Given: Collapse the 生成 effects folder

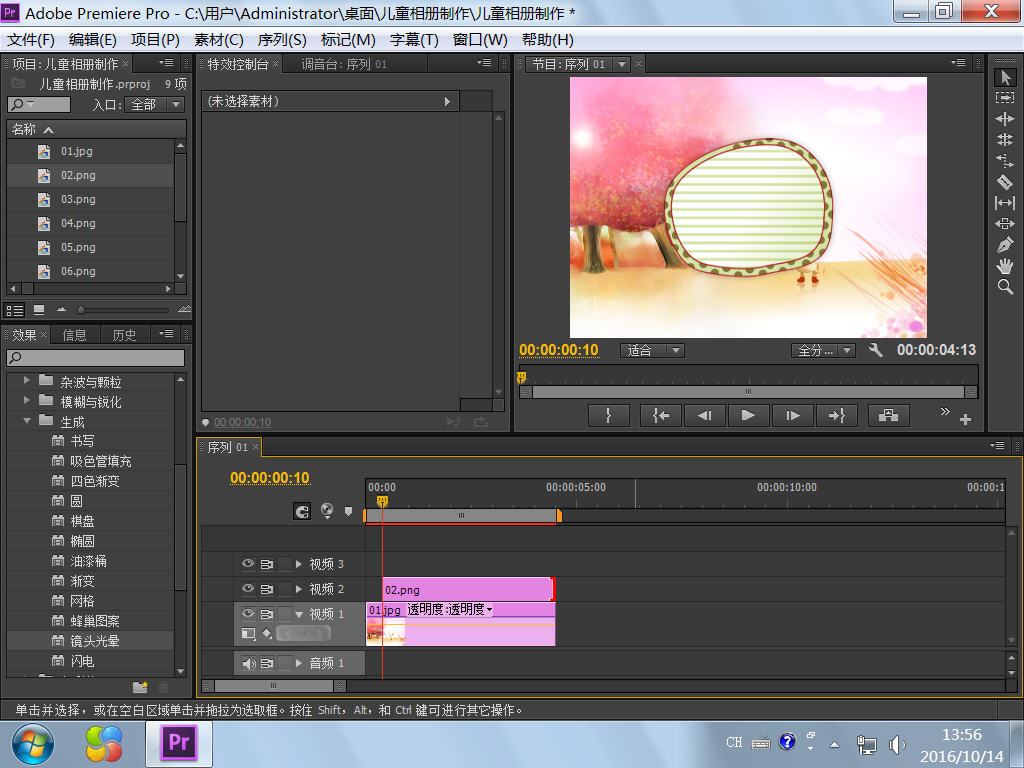Looking at the screenshot, I should pyautogui.click(x=27, y=421).
